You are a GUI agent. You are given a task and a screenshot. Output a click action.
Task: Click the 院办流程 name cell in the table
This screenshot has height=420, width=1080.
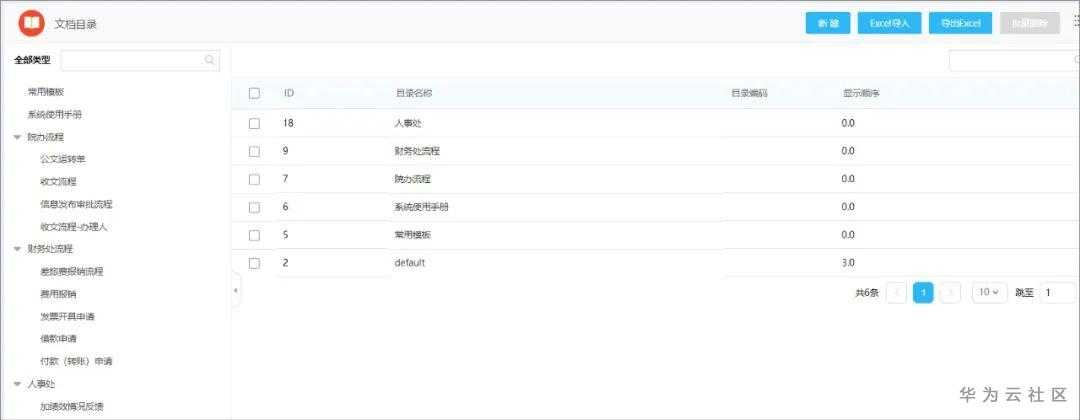coord(412,179)
